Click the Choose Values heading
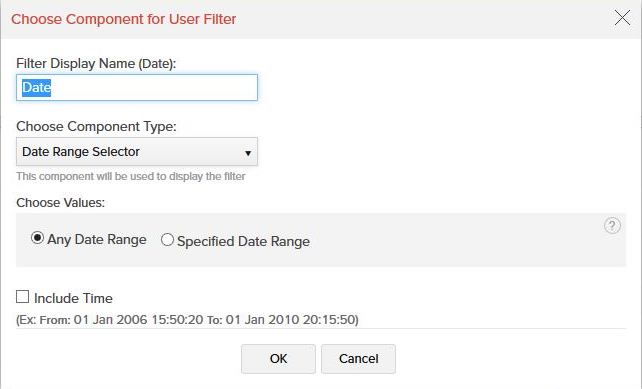The height and width of the screenshot is (389, 642). (x=61, y=203)
